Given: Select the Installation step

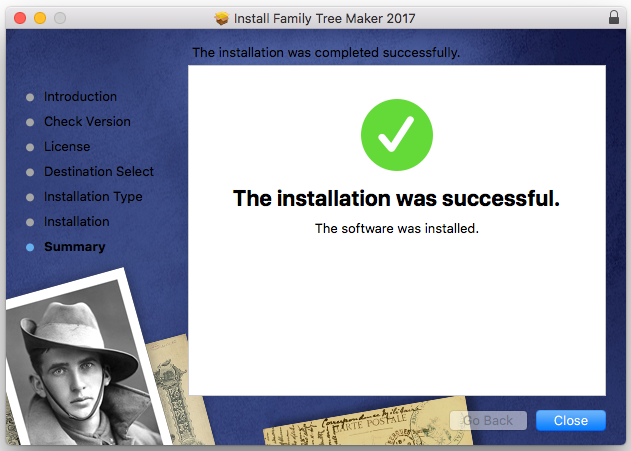Looking at the screenshot, I should click(76, 222).
